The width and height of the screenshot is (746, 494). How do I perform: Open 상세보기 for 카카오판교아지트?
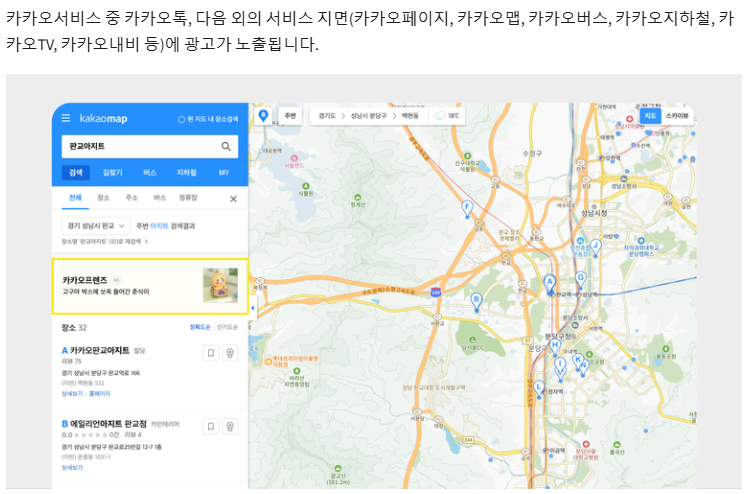coord(71,394)
